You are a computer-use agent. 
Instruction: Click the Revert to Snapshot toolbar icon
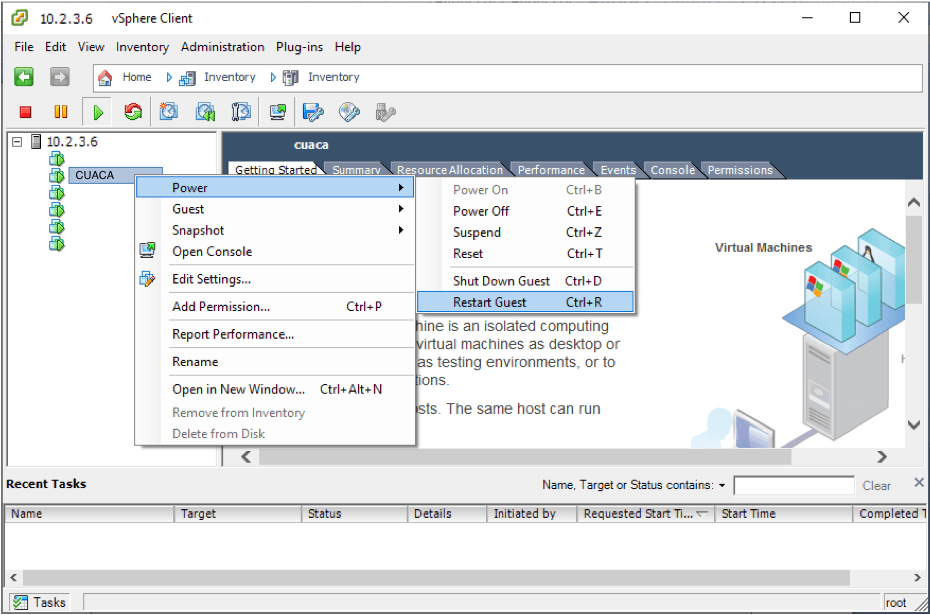(x=205, y=111)
